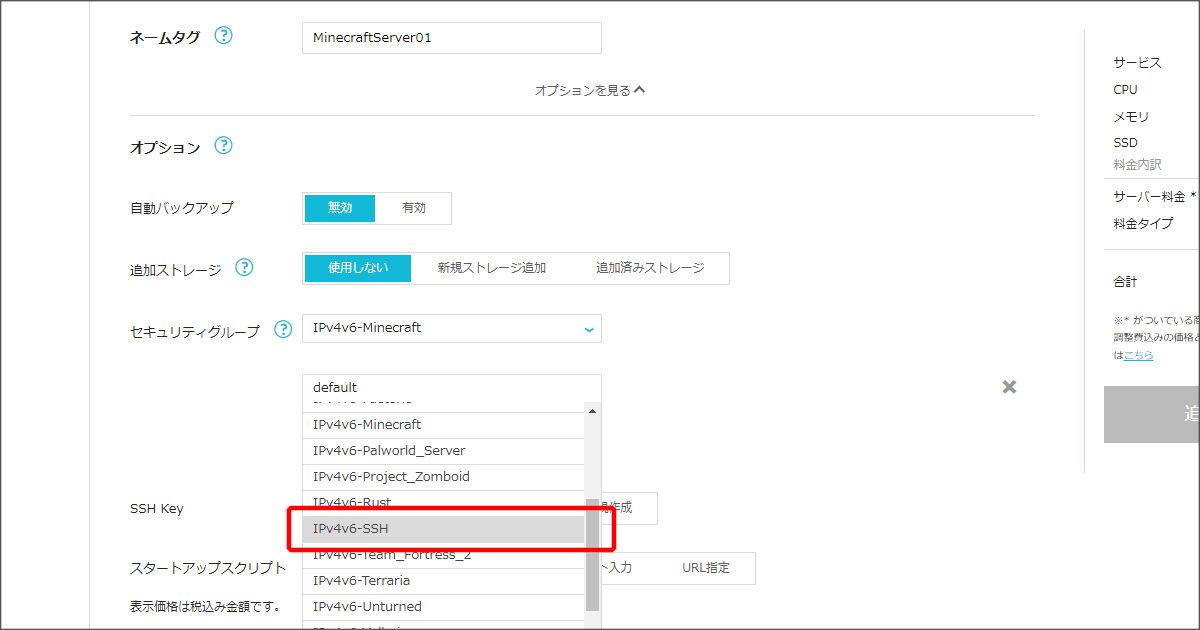The width and height of the screenshot is (1200, 630).
Task: Choose 新規ストレージ追加 option
Action: 492,268
